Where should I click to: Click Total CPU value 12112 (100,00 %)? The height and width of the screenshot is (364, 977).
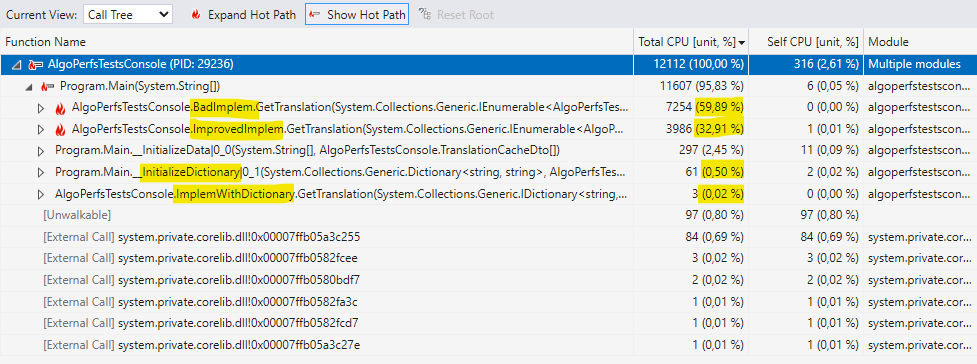coord(698,64)
